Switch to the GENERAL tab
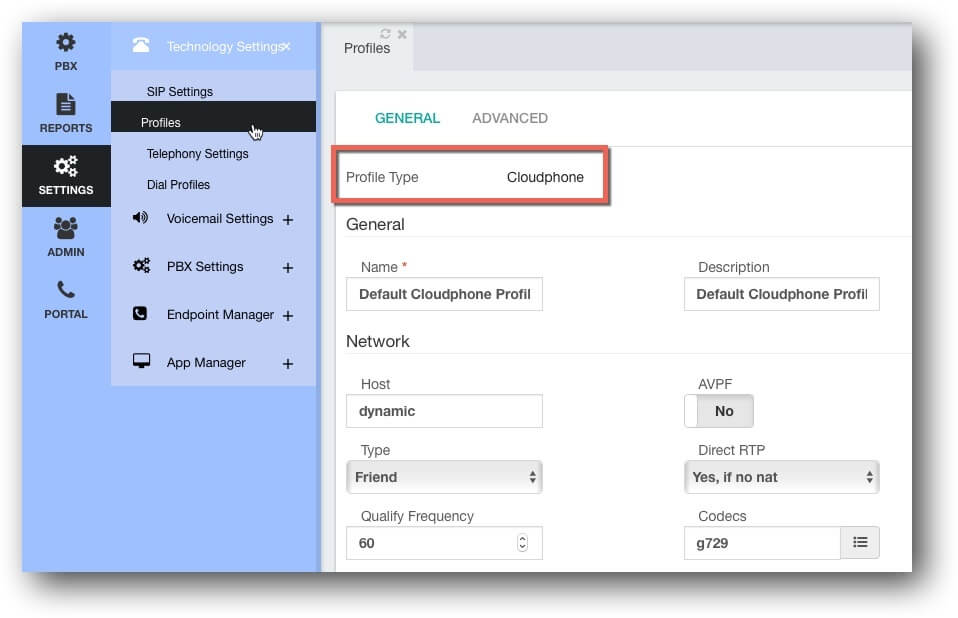The height and width of the screenshot is (618, 958). tap(408, 118)
